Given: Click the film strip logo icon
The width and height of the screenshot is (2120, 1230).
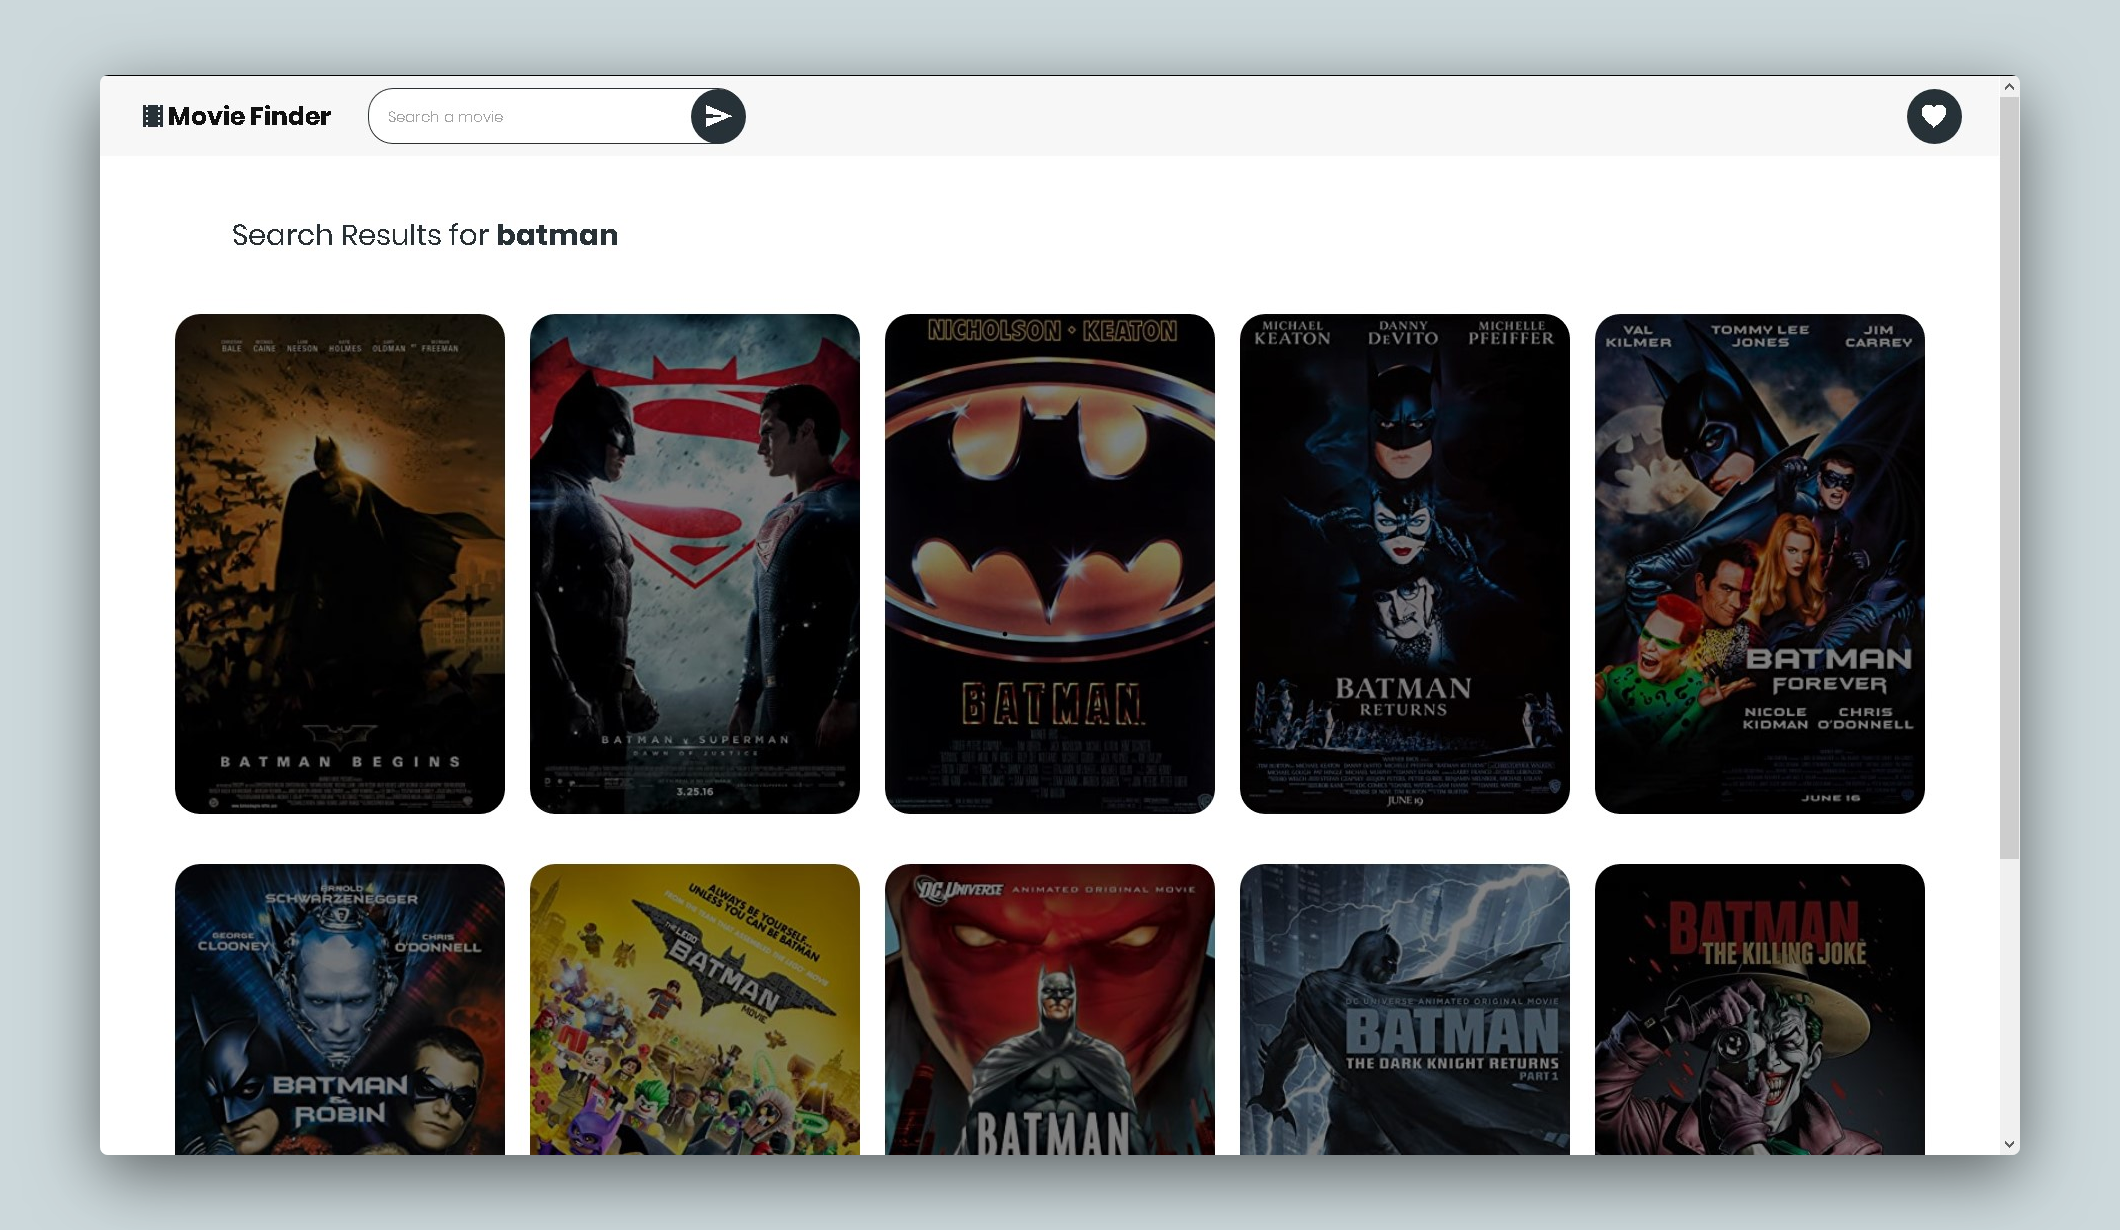Looking at the screenshot, I should point(152,116).
